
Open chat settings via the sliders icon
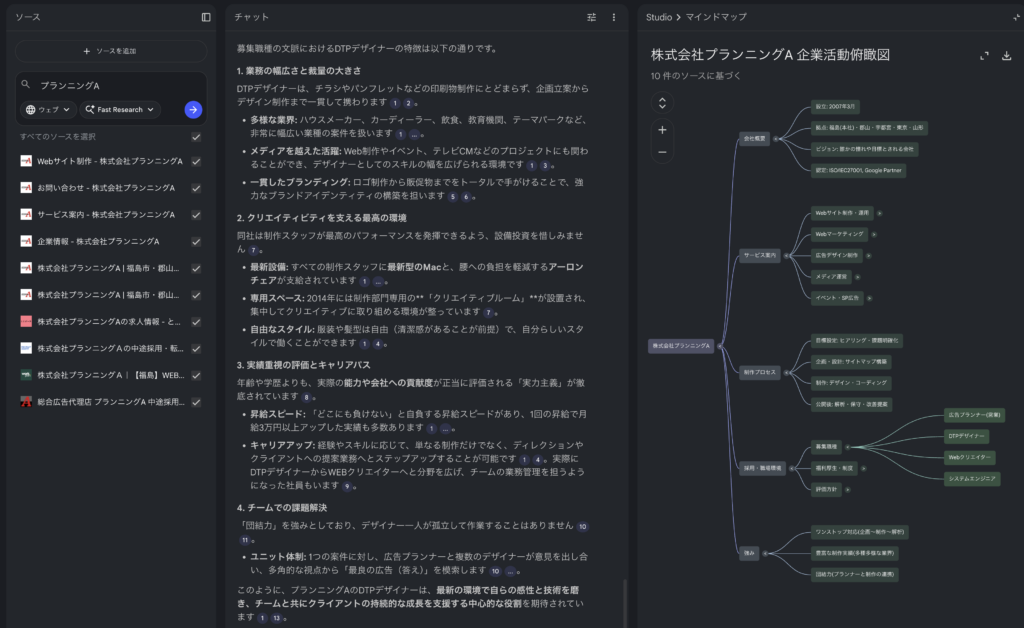(591, 17)
